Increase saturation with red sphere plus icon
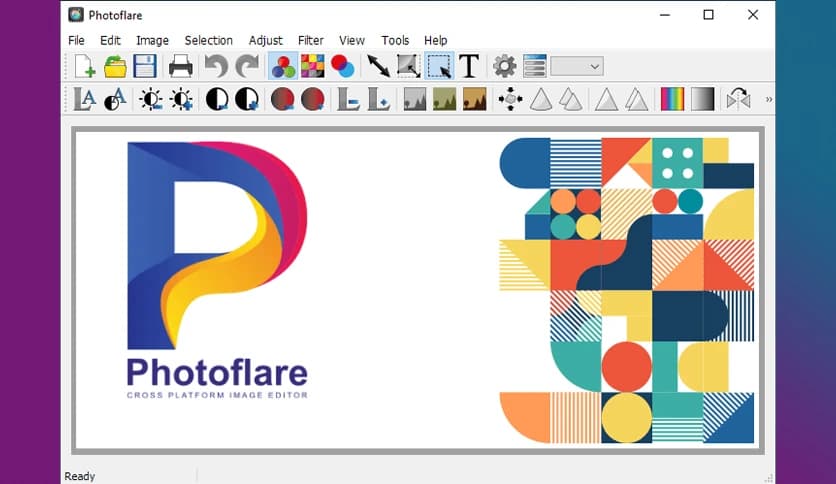This screenshot has height=484, width=836. (x=312, y=99)
